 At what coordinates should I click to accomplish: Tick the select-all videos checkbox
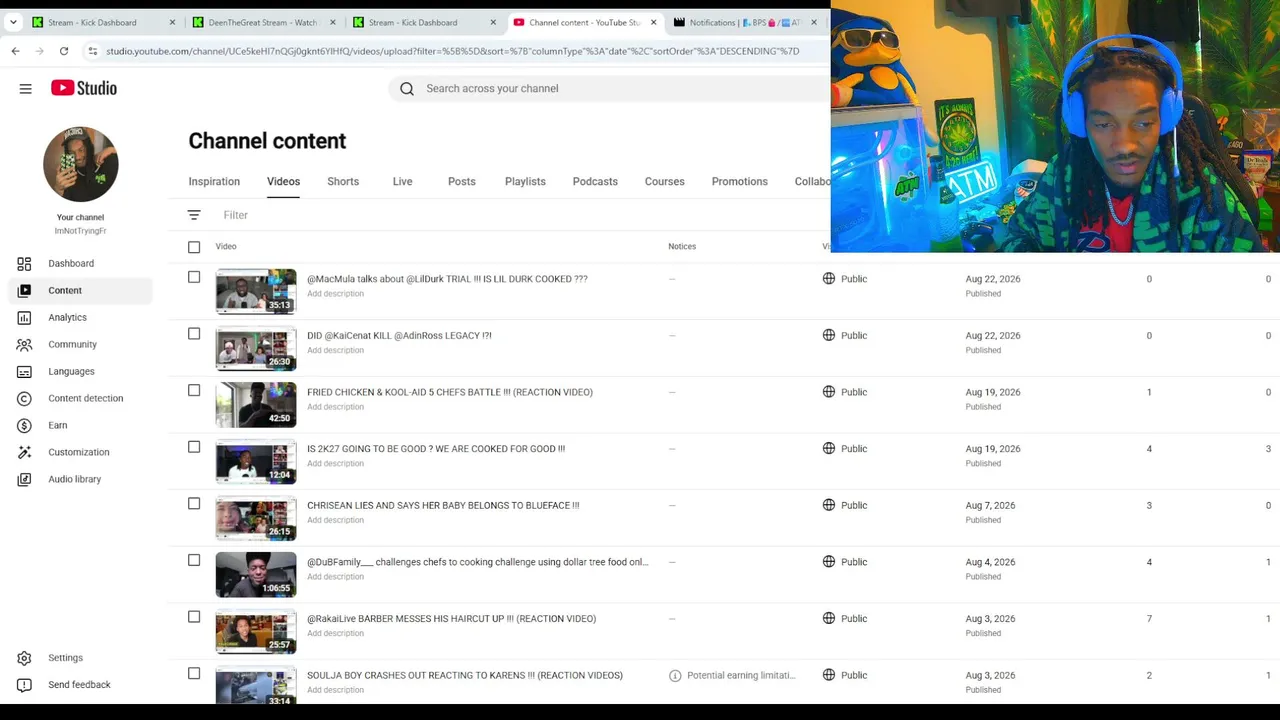pyautogui.click(x=194, y=247)
